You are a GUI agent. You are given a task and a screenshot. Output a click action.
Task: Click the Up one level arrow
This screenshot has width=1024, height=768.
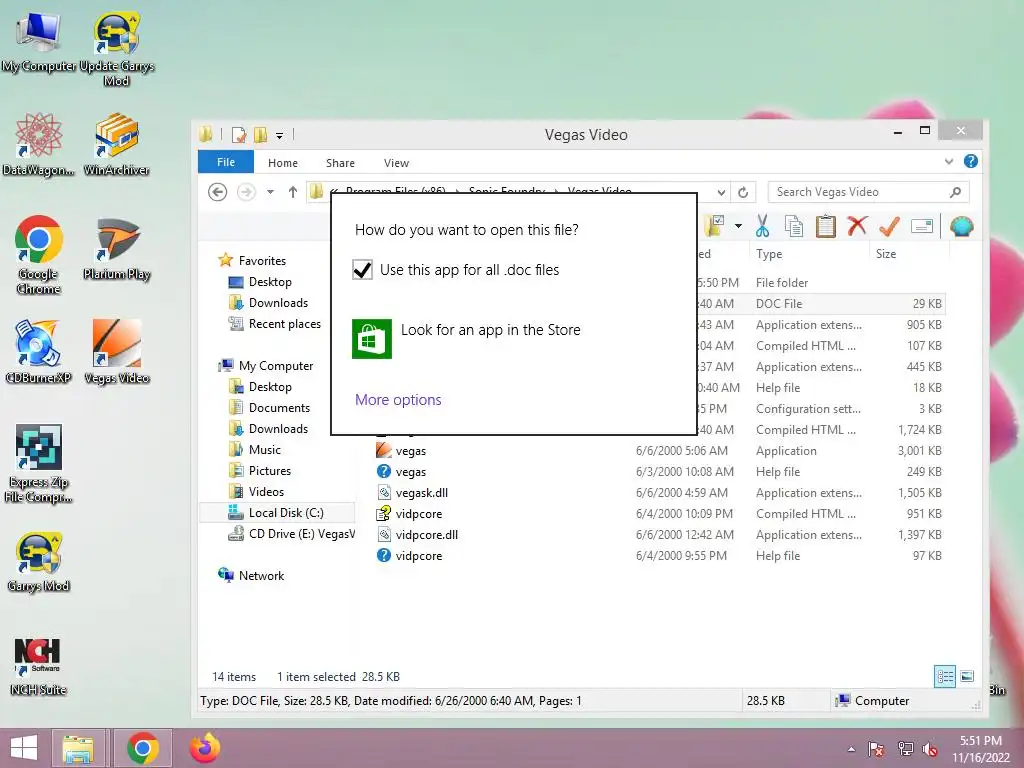pyautogui.click(x=293, y=192)
